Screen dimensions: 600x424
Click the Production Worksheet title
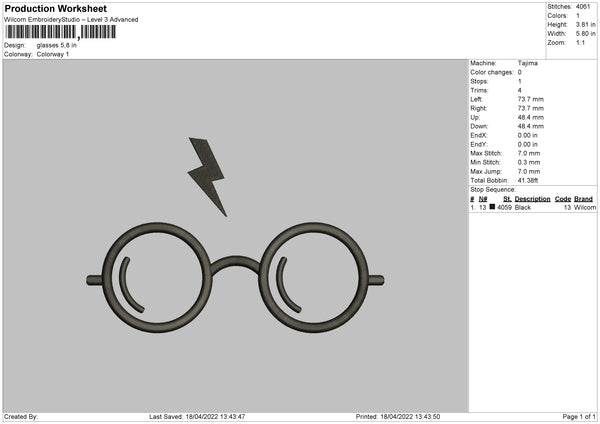(55, 9)
